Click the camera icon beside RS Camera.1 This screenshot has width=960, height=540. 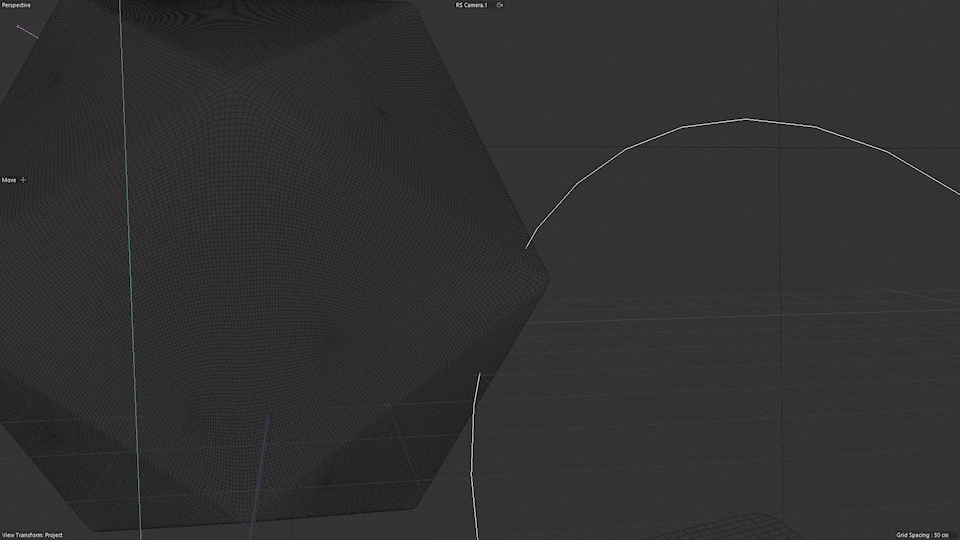pyautogui.click(x=500, y=5)
